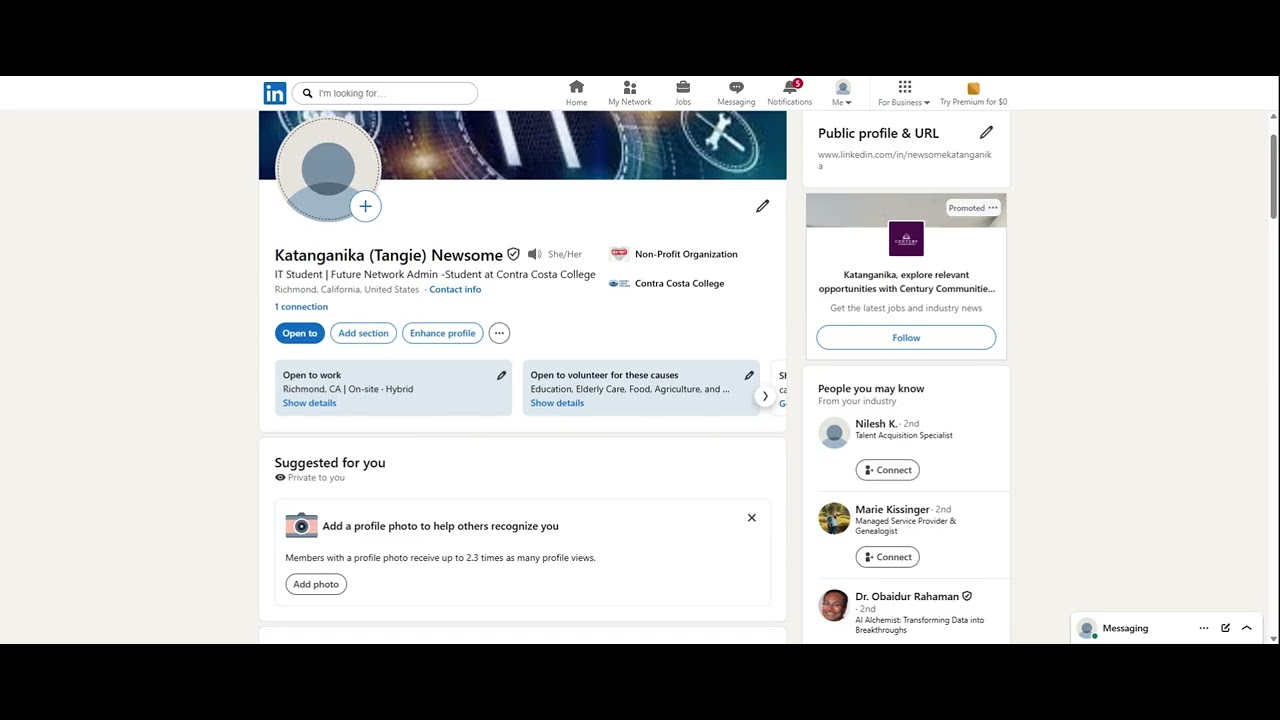Open Marie Kissinger's profile photo

(834, 519)
